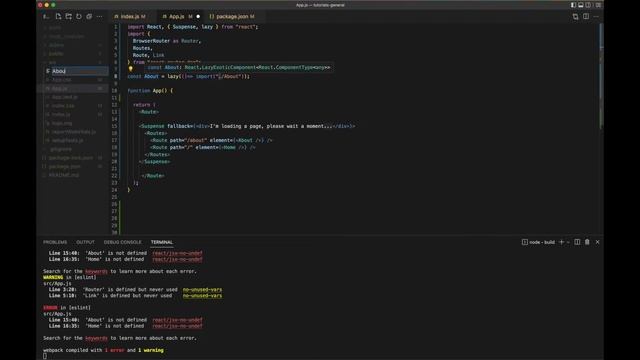Screen dimensions: 640x360
Task: Select reportWebVitals.js in Explorer tree
Action: pos(73,132)
